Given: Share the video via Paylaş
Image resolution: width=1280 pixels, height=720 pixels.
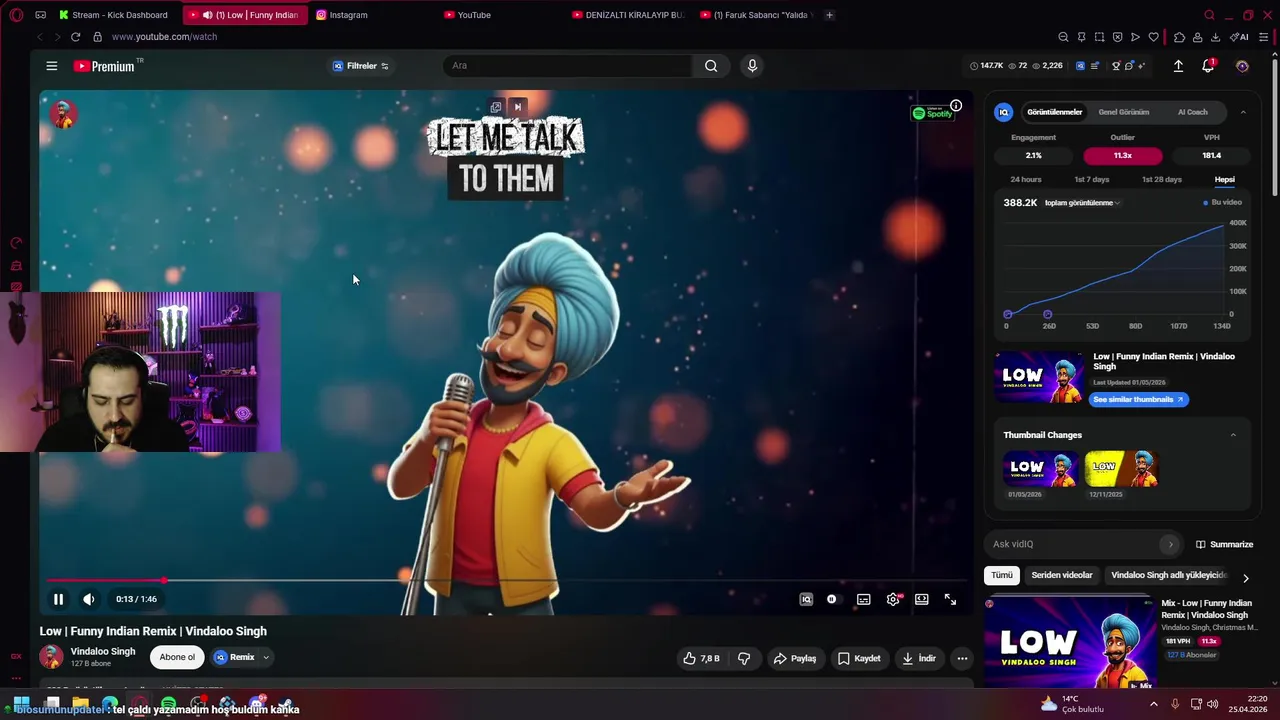Looking at the screenshot, I should pos(795,658).
